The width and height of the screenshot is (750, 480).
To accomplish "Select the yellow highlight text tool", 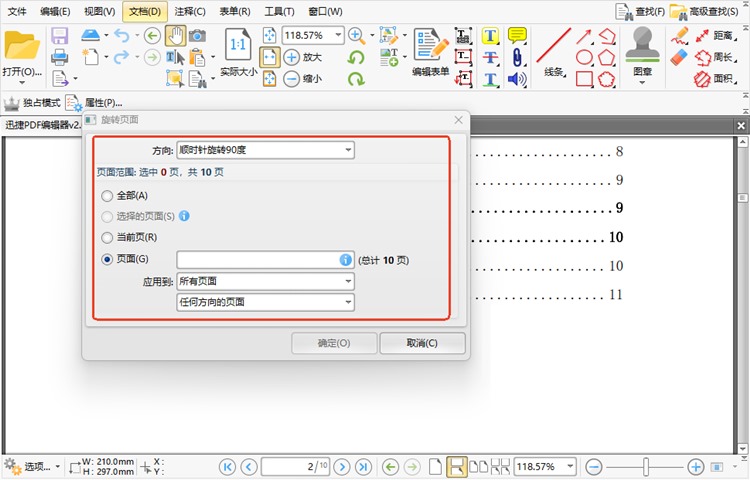I will tap(490, 36).
